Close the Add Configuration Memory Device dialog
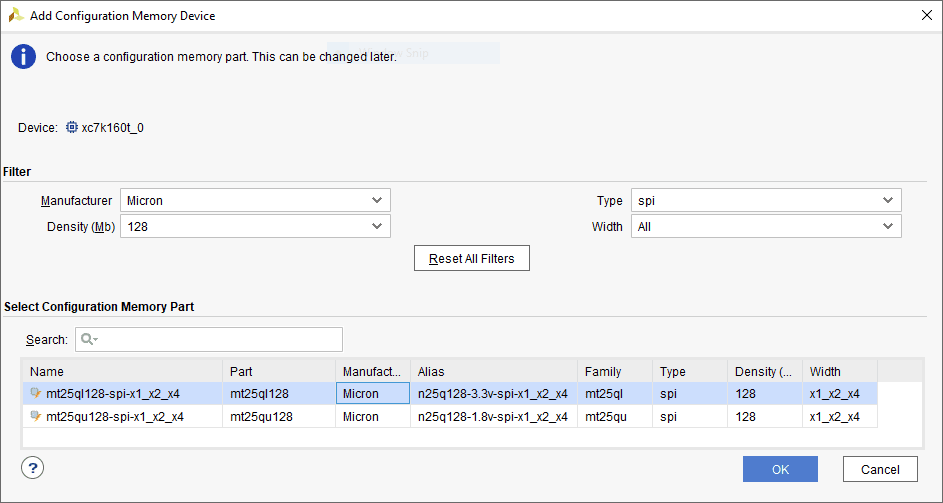Viewport: 943px width, 503px height. (x=923, y=15)
